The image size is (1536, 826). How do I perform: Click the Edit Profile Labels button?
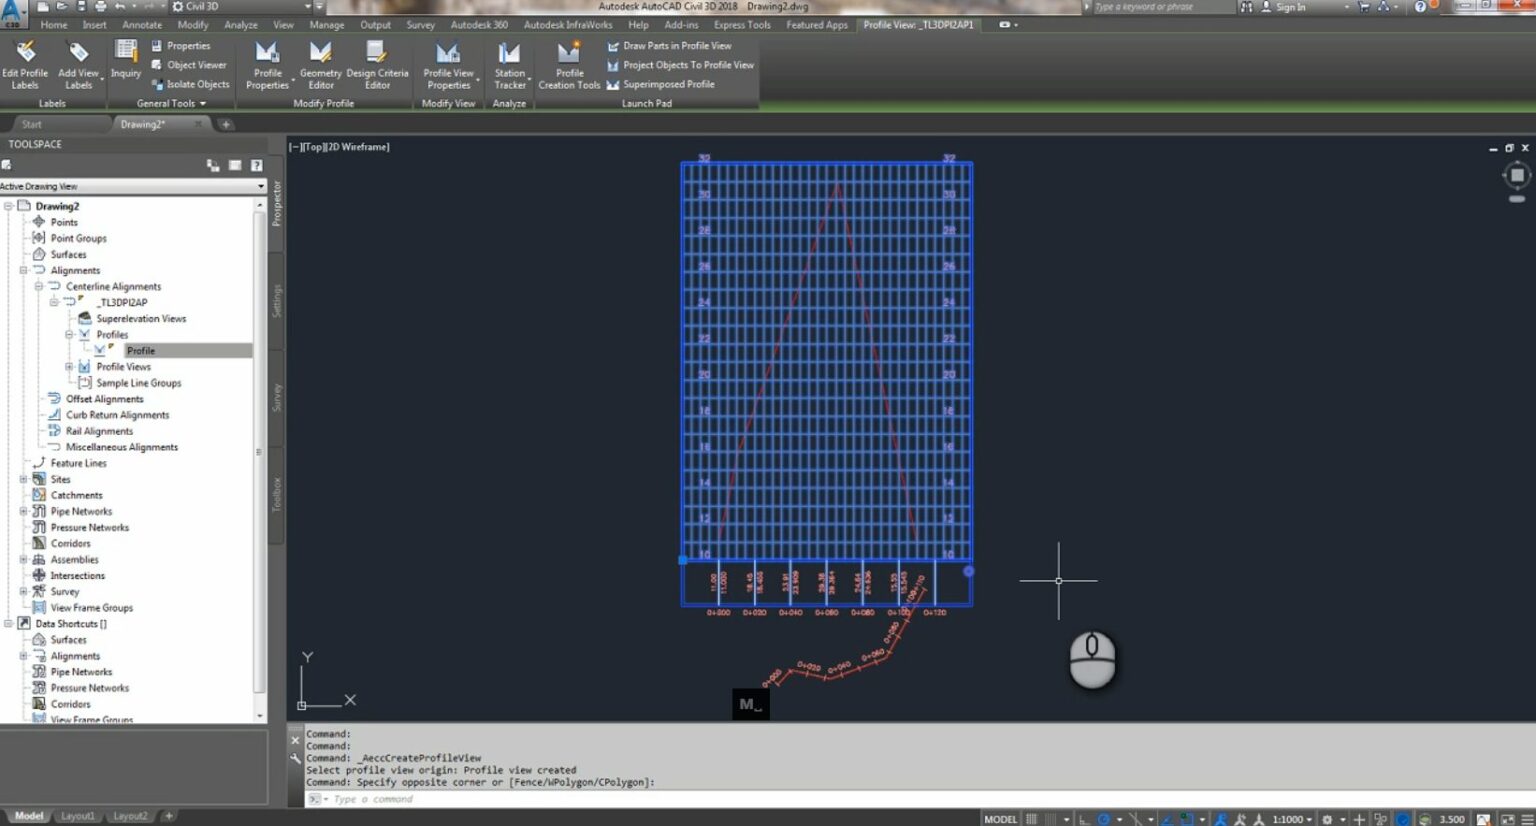[x=25, y=65]
